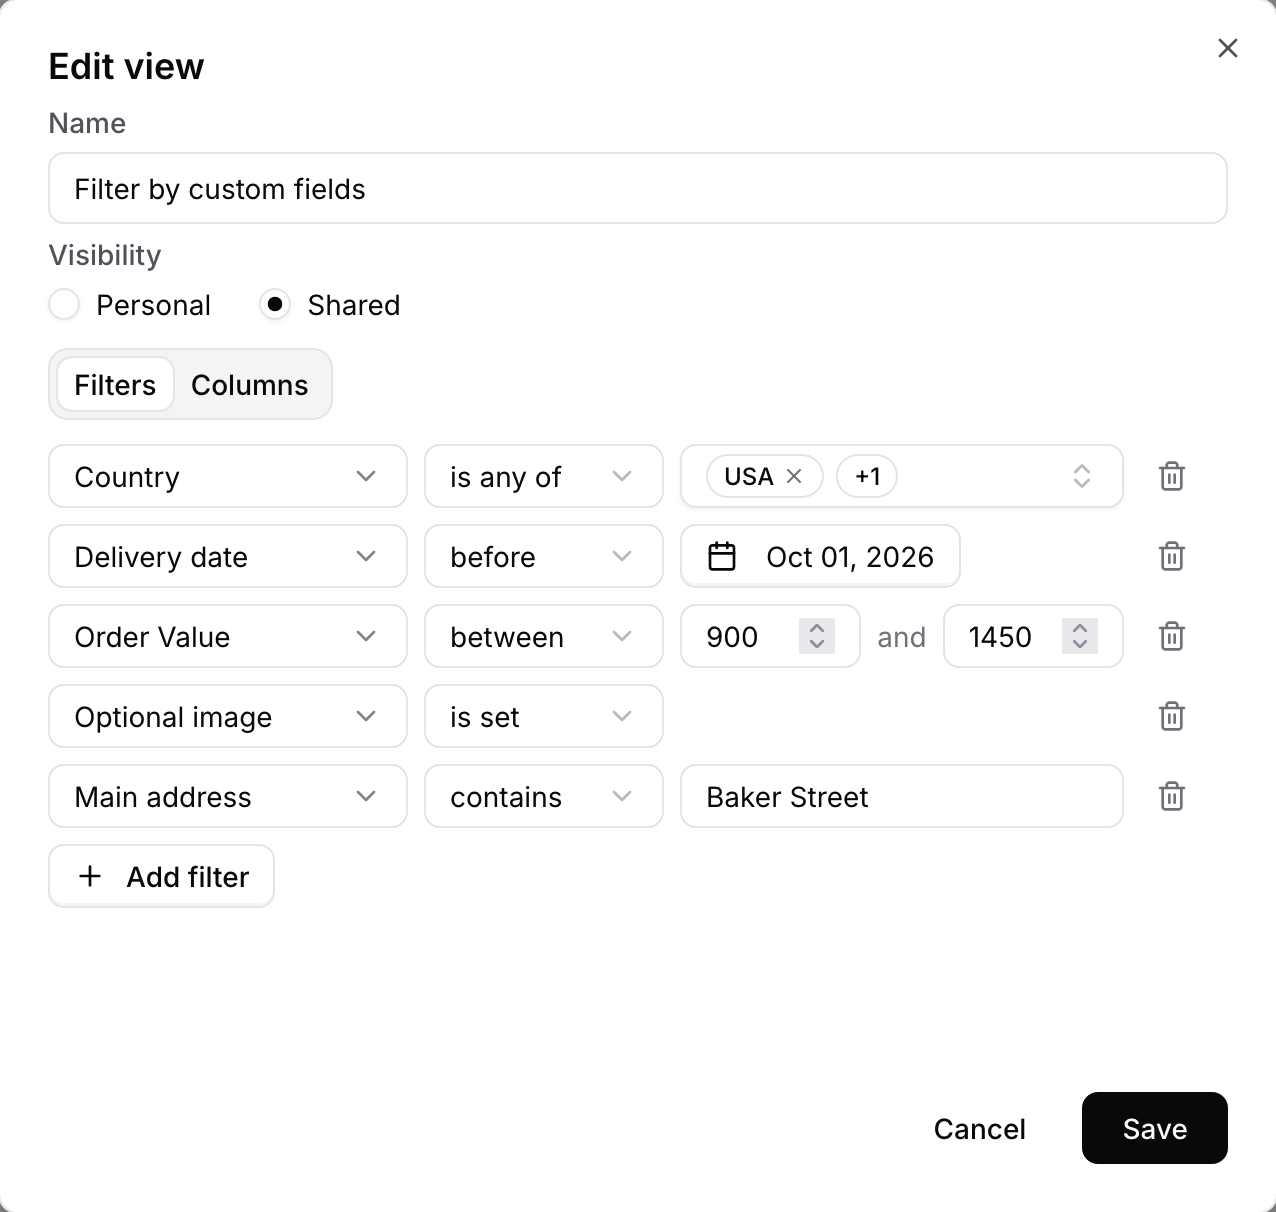Change the 'is set' operator
Image resolution: width=1276 pixels, height=1212 pixels.
544,716
